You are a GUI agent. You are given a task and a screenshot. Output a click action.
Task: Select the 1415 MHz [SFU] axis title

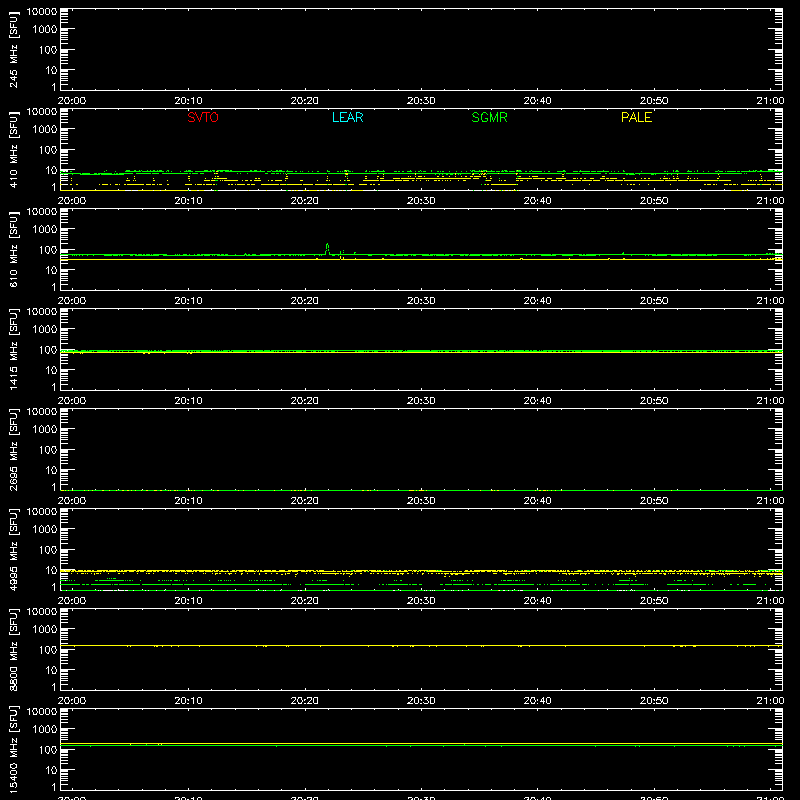pyautogui.click(x=14, y=349)
